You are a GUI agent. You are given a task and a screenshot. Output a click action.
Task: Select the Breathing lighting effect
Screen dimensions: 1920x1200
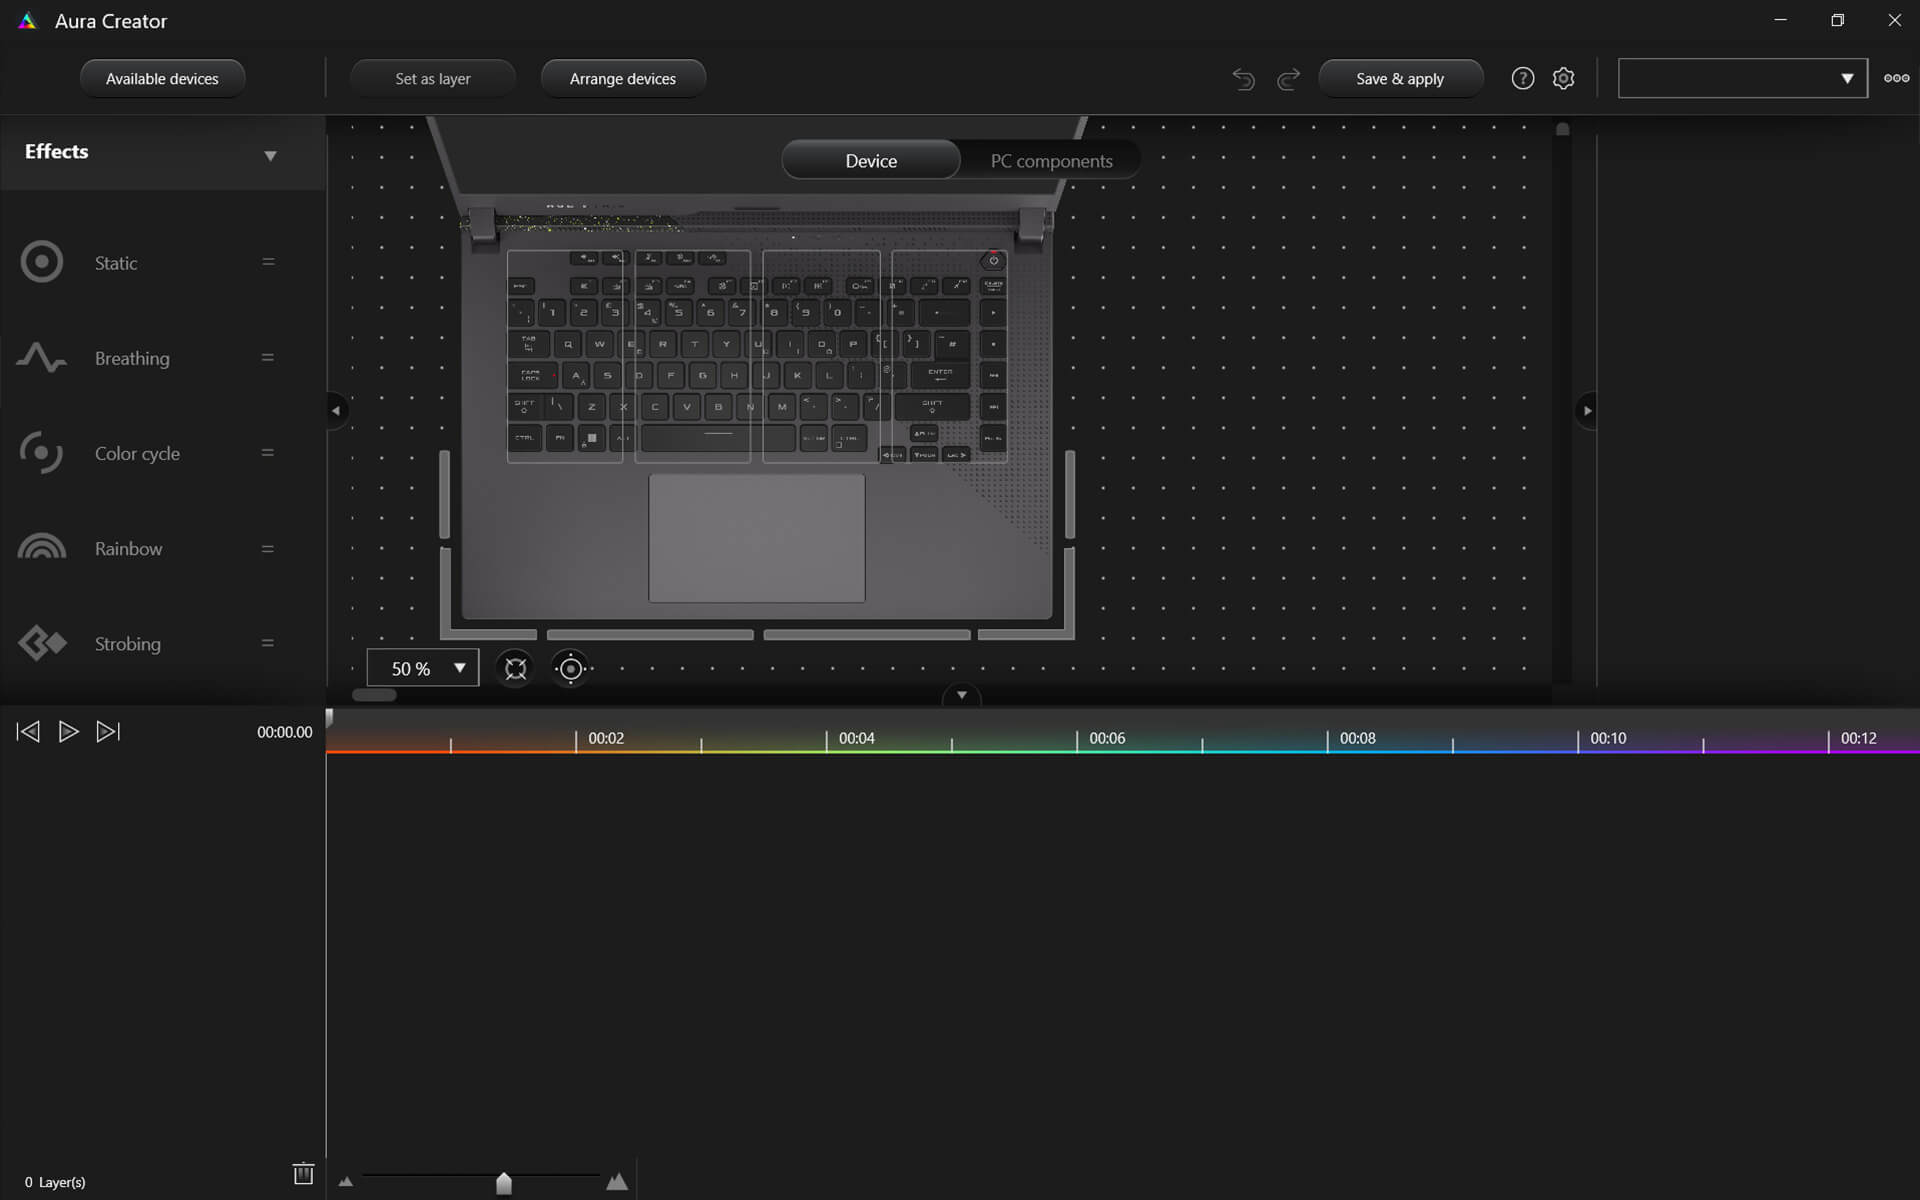click(131, 357)
